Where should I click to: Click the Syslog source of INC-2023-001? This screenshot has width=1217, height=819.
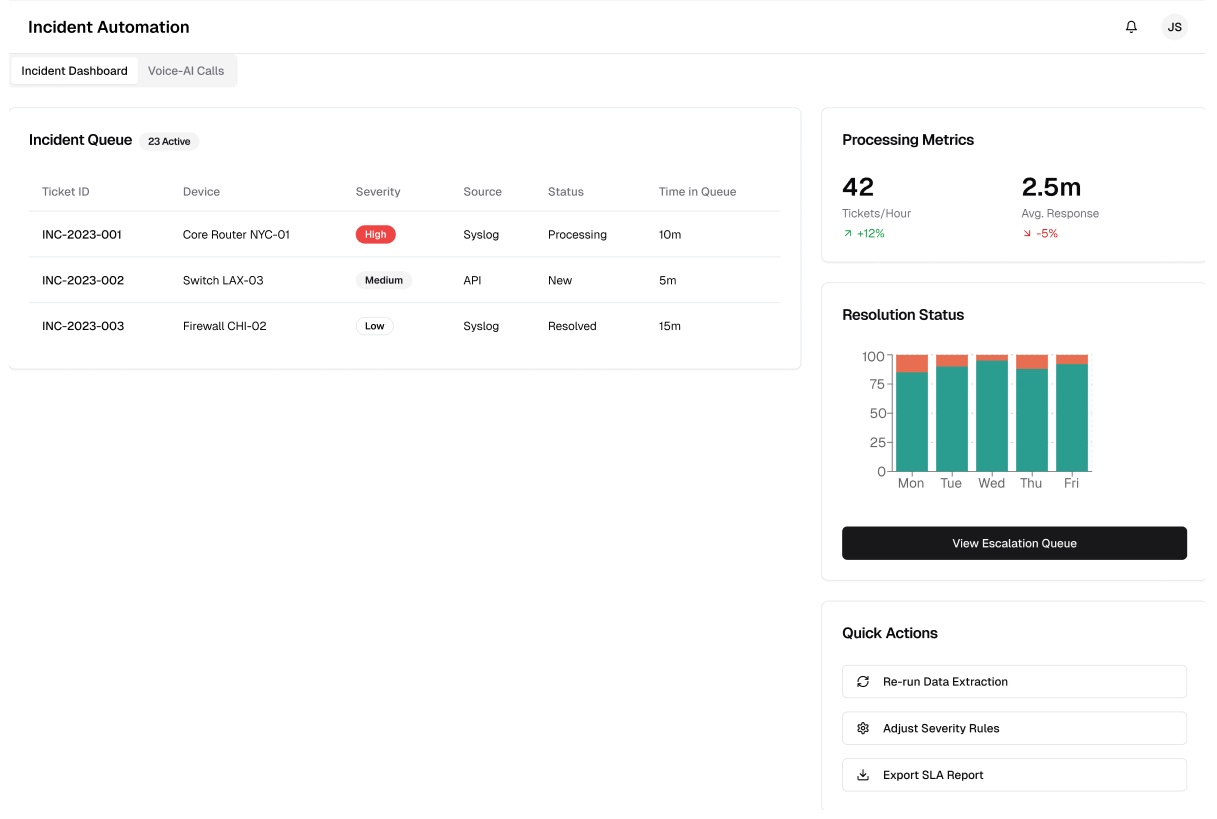tap(481, 235)
